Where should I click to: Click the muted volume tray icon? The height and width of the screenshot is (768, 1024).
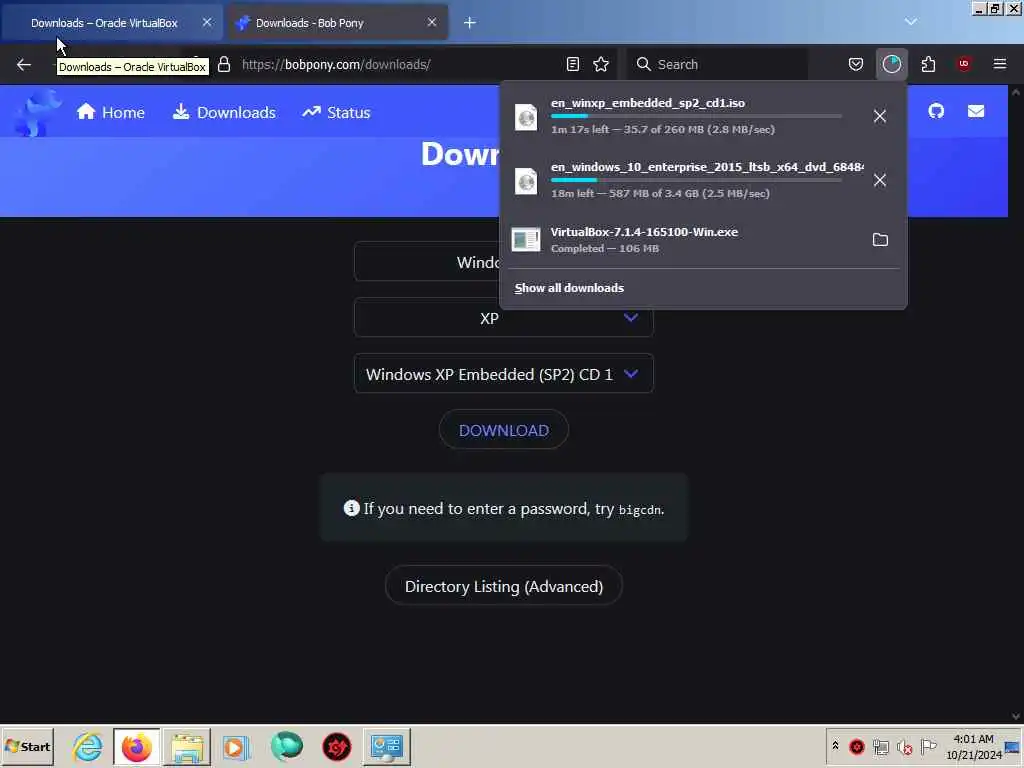(904, 747)
